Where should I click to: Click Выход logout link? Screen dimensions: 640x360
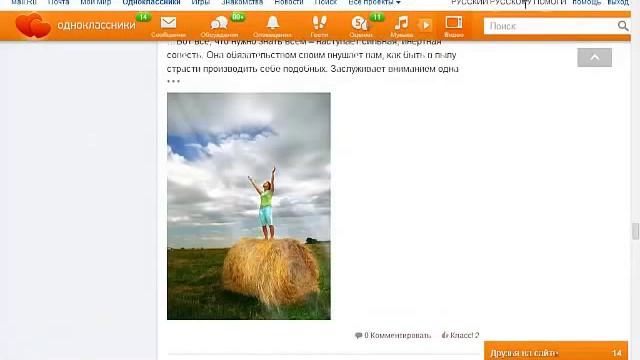pyautogui.click(x=618, y=2)
